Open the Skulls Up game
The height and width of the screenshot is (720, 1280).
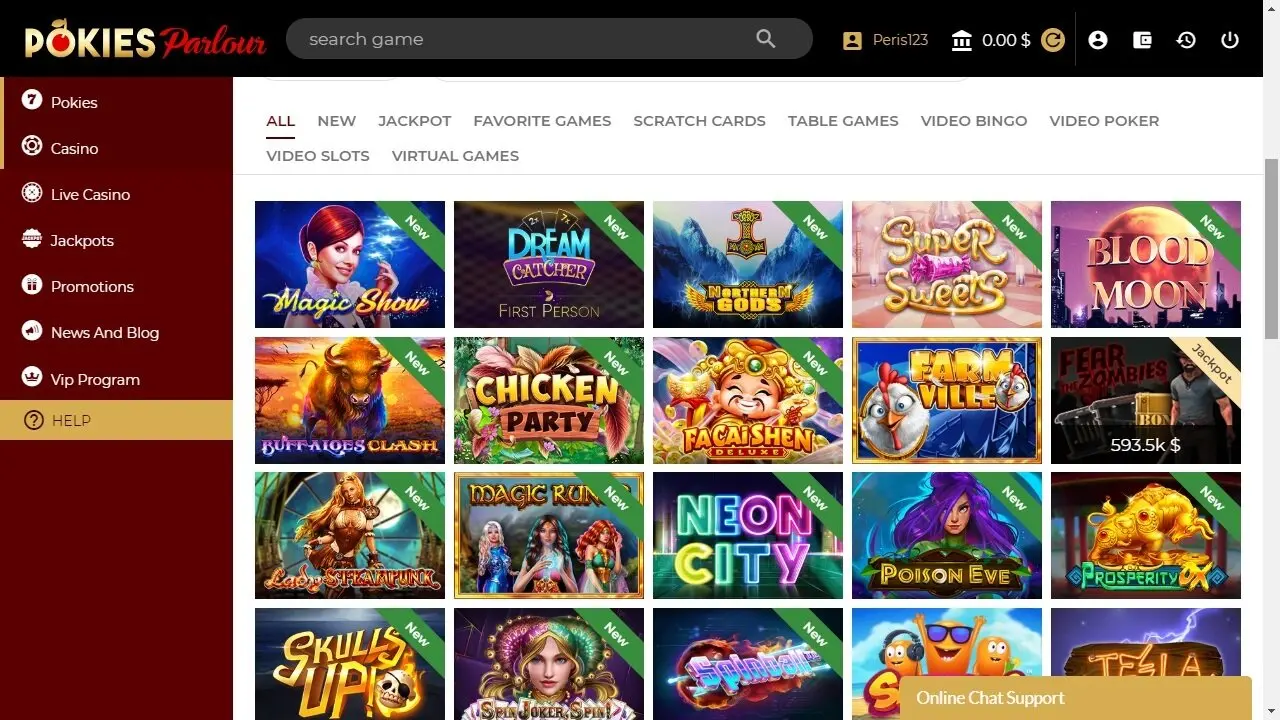[350, 664]
